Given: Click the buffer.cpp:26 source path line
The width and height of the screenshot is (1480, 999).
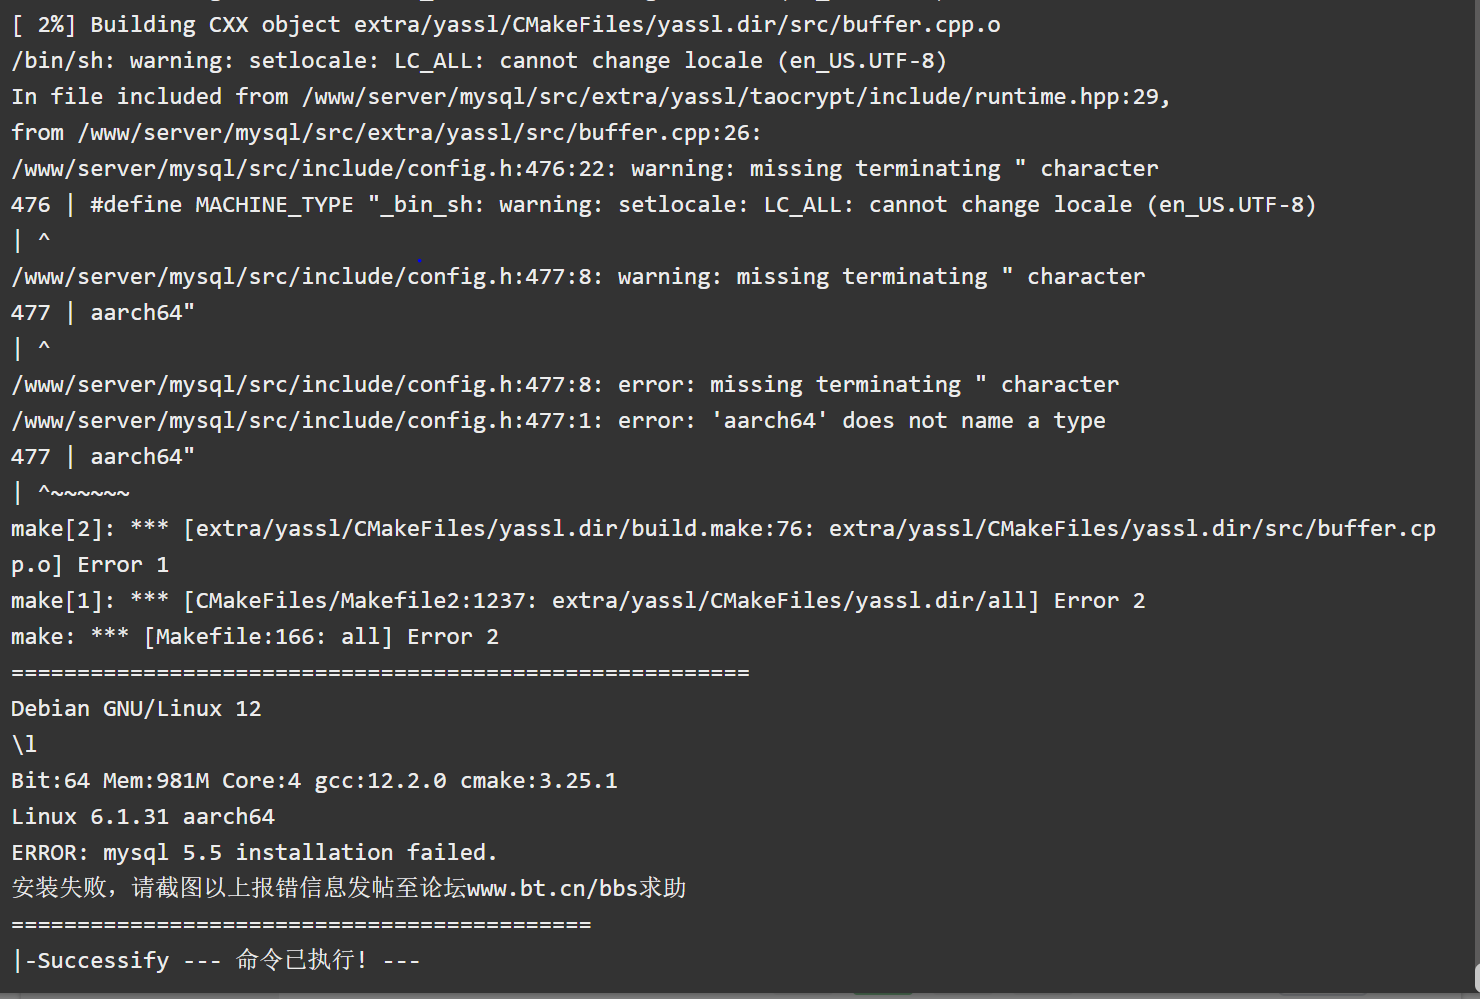Looking at the screenshot, I should [386, 132].
